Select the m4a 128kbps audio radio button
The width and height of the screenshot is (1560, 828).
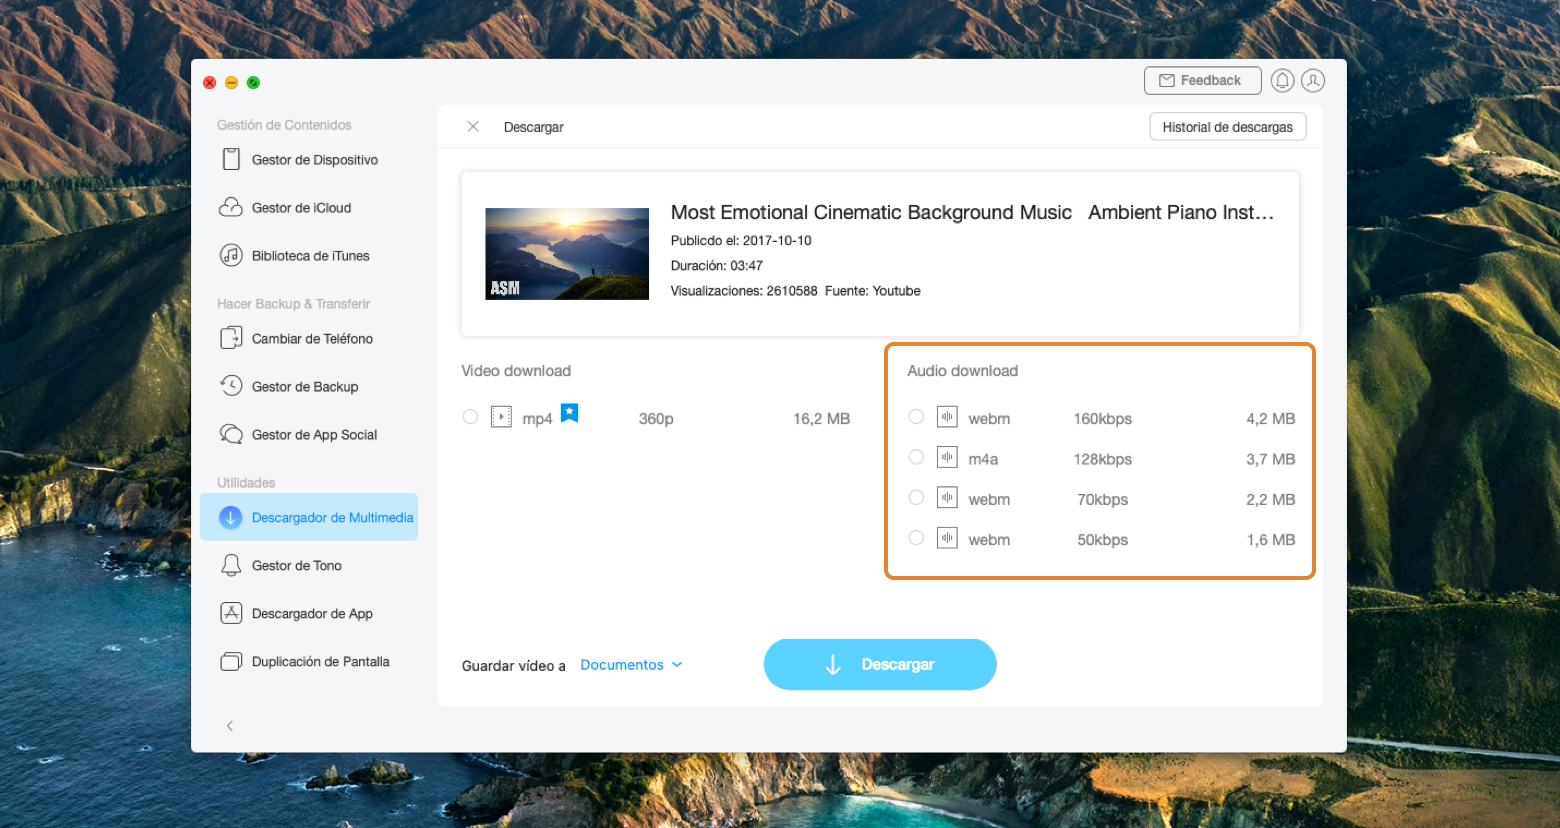point(916,457)
